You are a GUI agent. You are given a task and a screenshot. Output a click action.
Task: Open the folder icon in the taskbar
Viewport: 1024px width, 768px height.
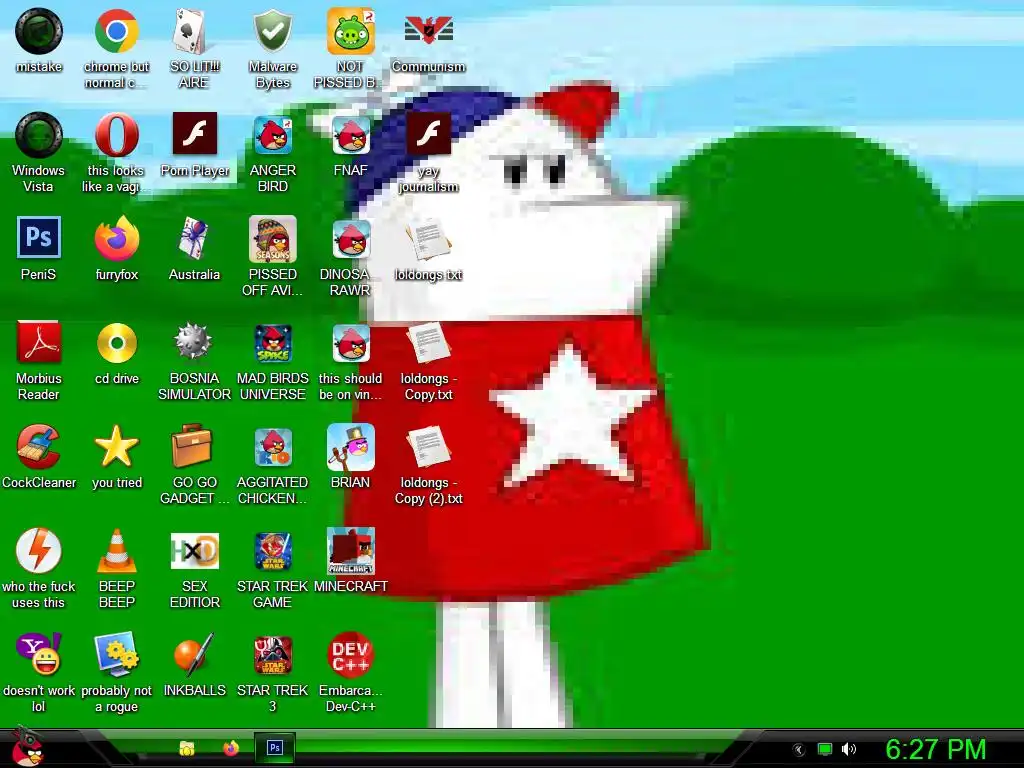187,748
